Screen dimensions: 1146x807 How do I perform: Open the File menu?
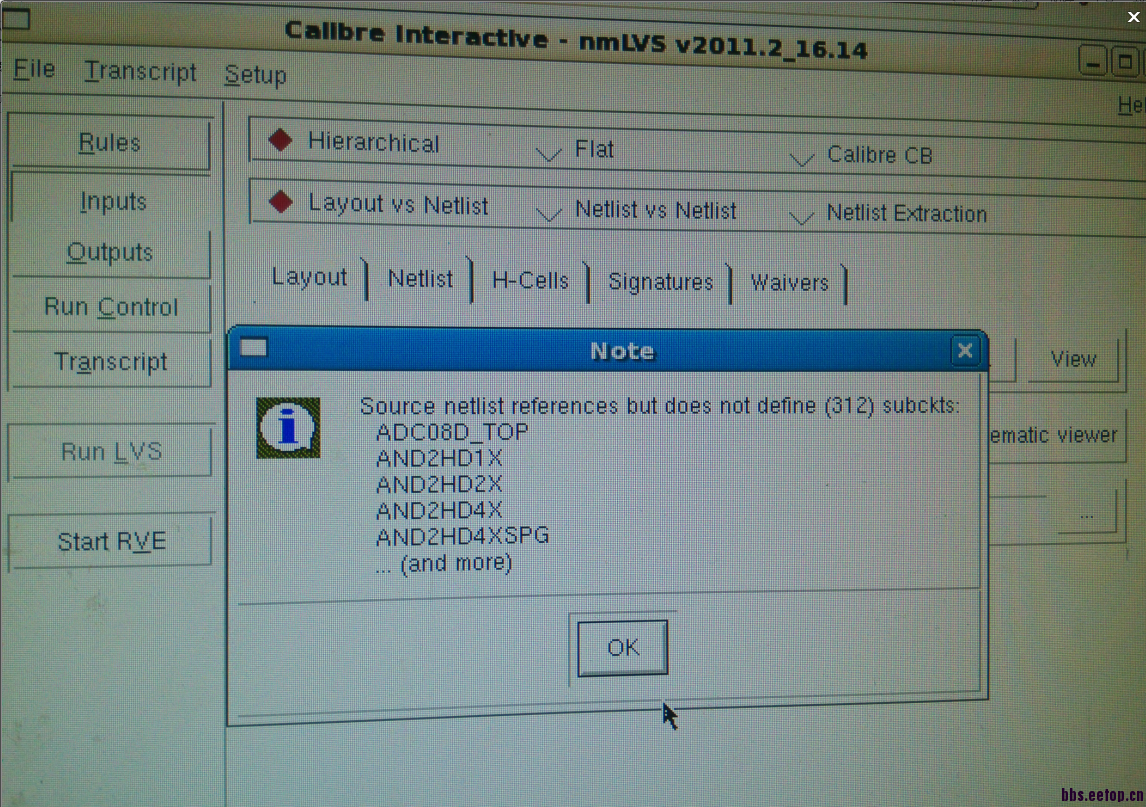point(34,69)
